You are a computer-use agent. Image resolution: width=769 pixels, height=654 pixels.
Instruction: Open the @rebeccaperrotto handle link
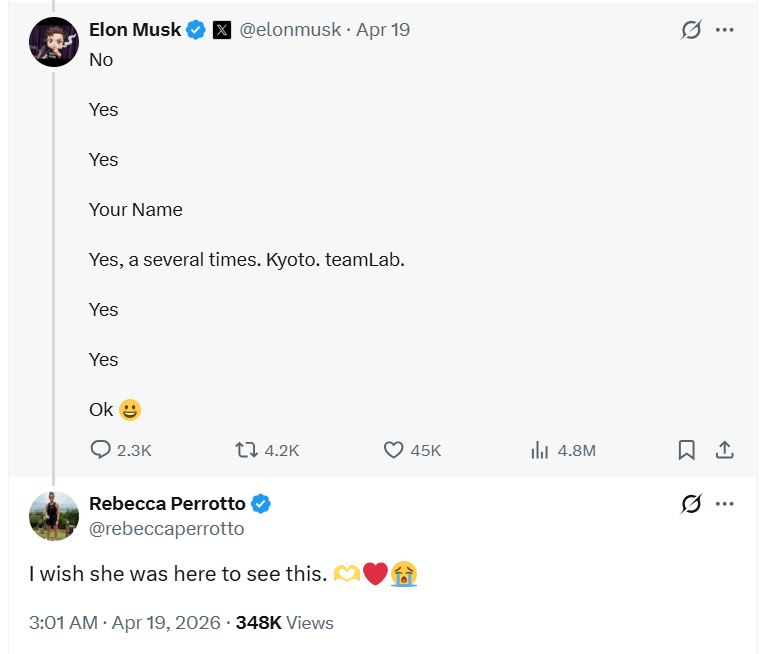tap(167, 528)
